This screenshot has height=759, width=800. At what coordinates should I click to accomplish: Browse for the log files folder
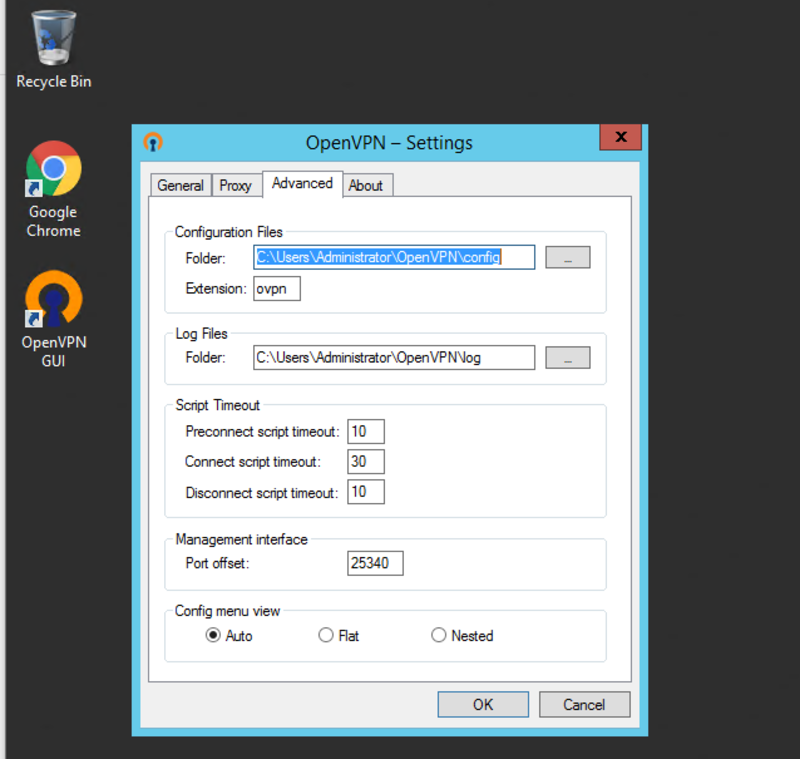pos(567,358)
